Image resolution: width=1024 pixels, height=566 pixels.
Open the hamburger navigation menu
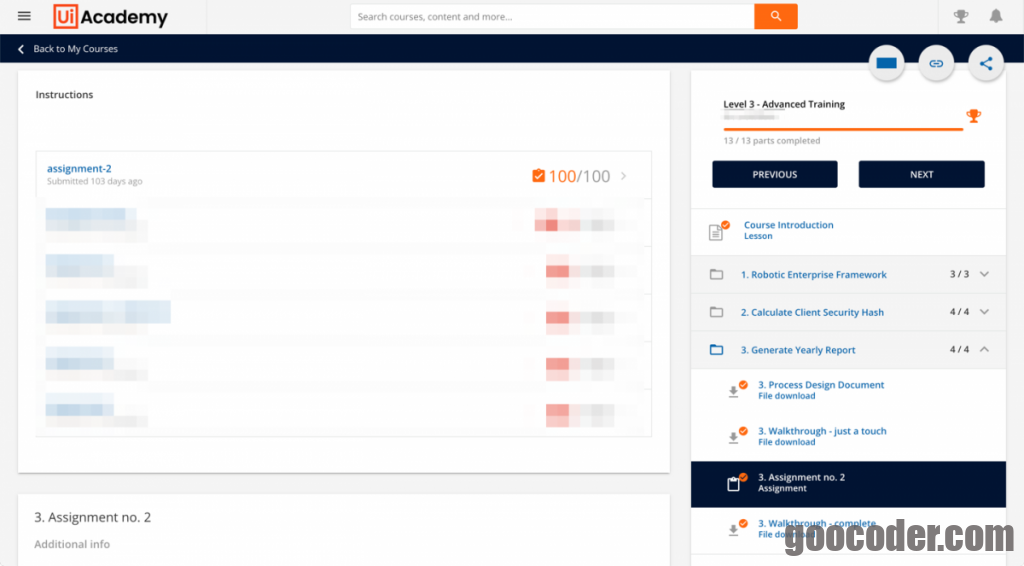24,17
